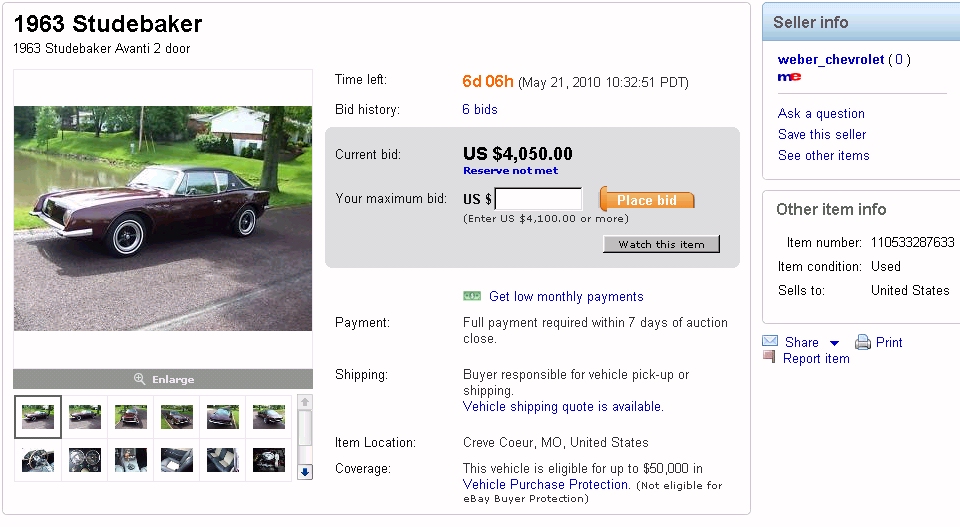Select the engine bay thumbnail
960x527 pixels.
[x=269, y=459]
